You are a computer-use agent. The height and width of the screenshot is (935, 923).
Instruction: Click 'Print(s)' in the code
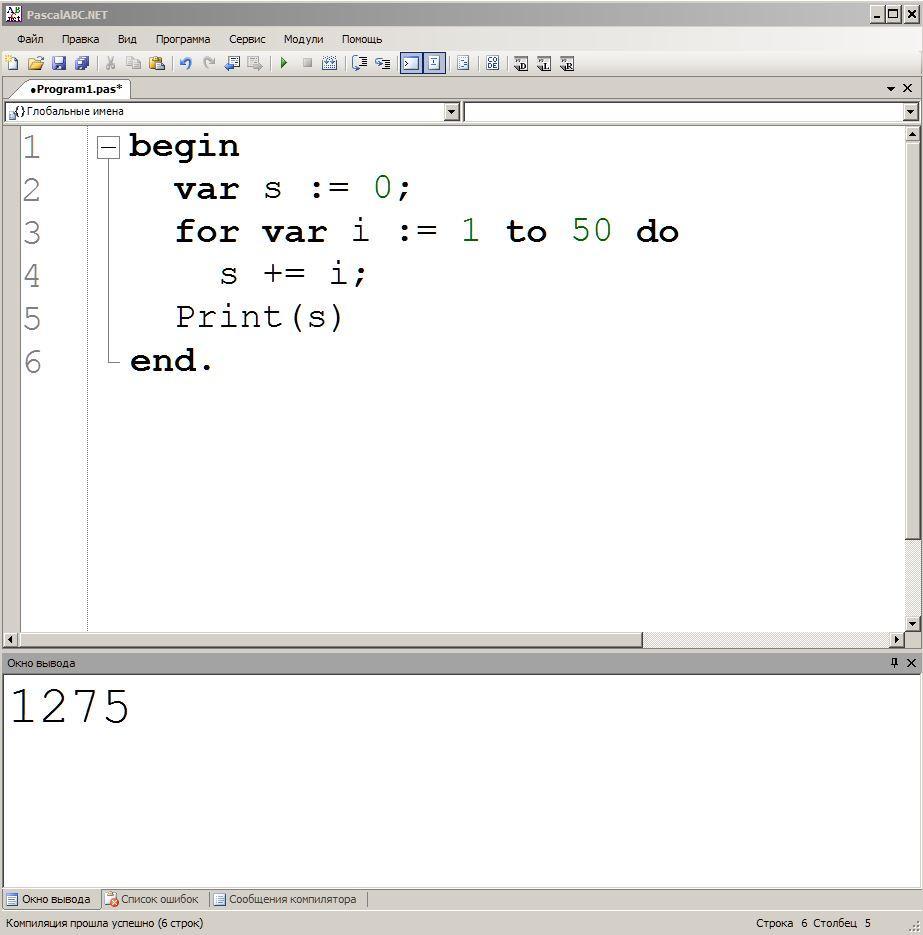point(259,317)
